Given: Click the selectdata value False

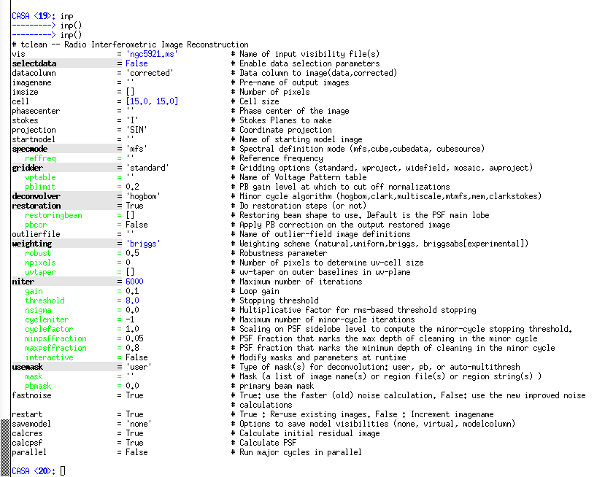Looking at the screenshot, I should pyautogui.click(x=137, y=63).
